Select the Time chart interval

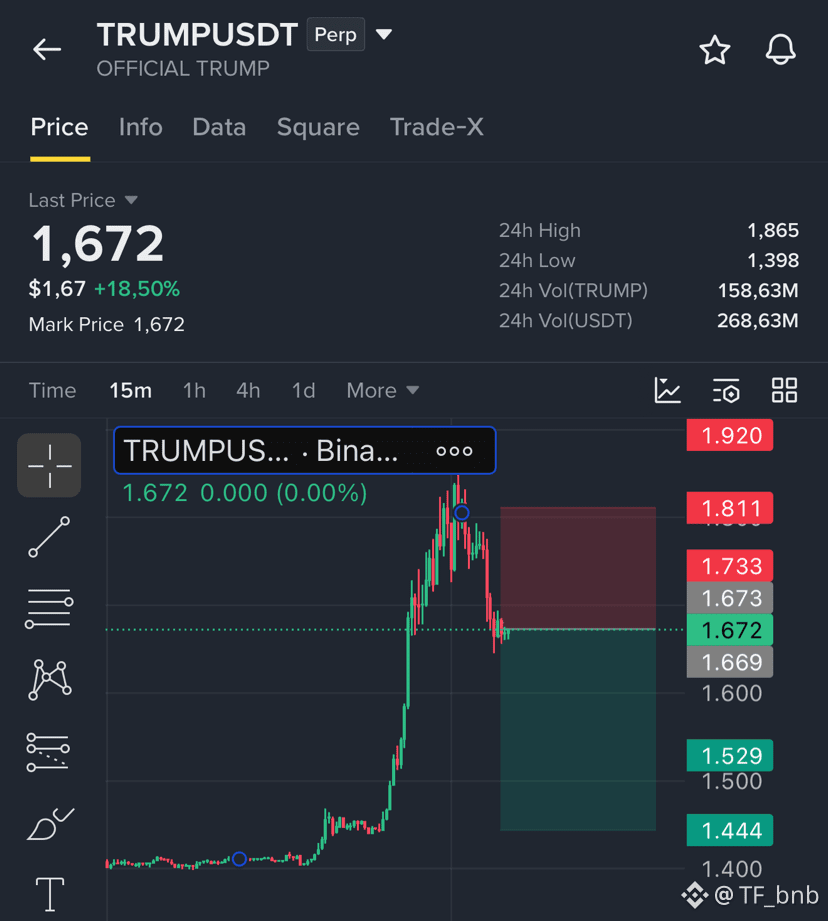[52, 391]
